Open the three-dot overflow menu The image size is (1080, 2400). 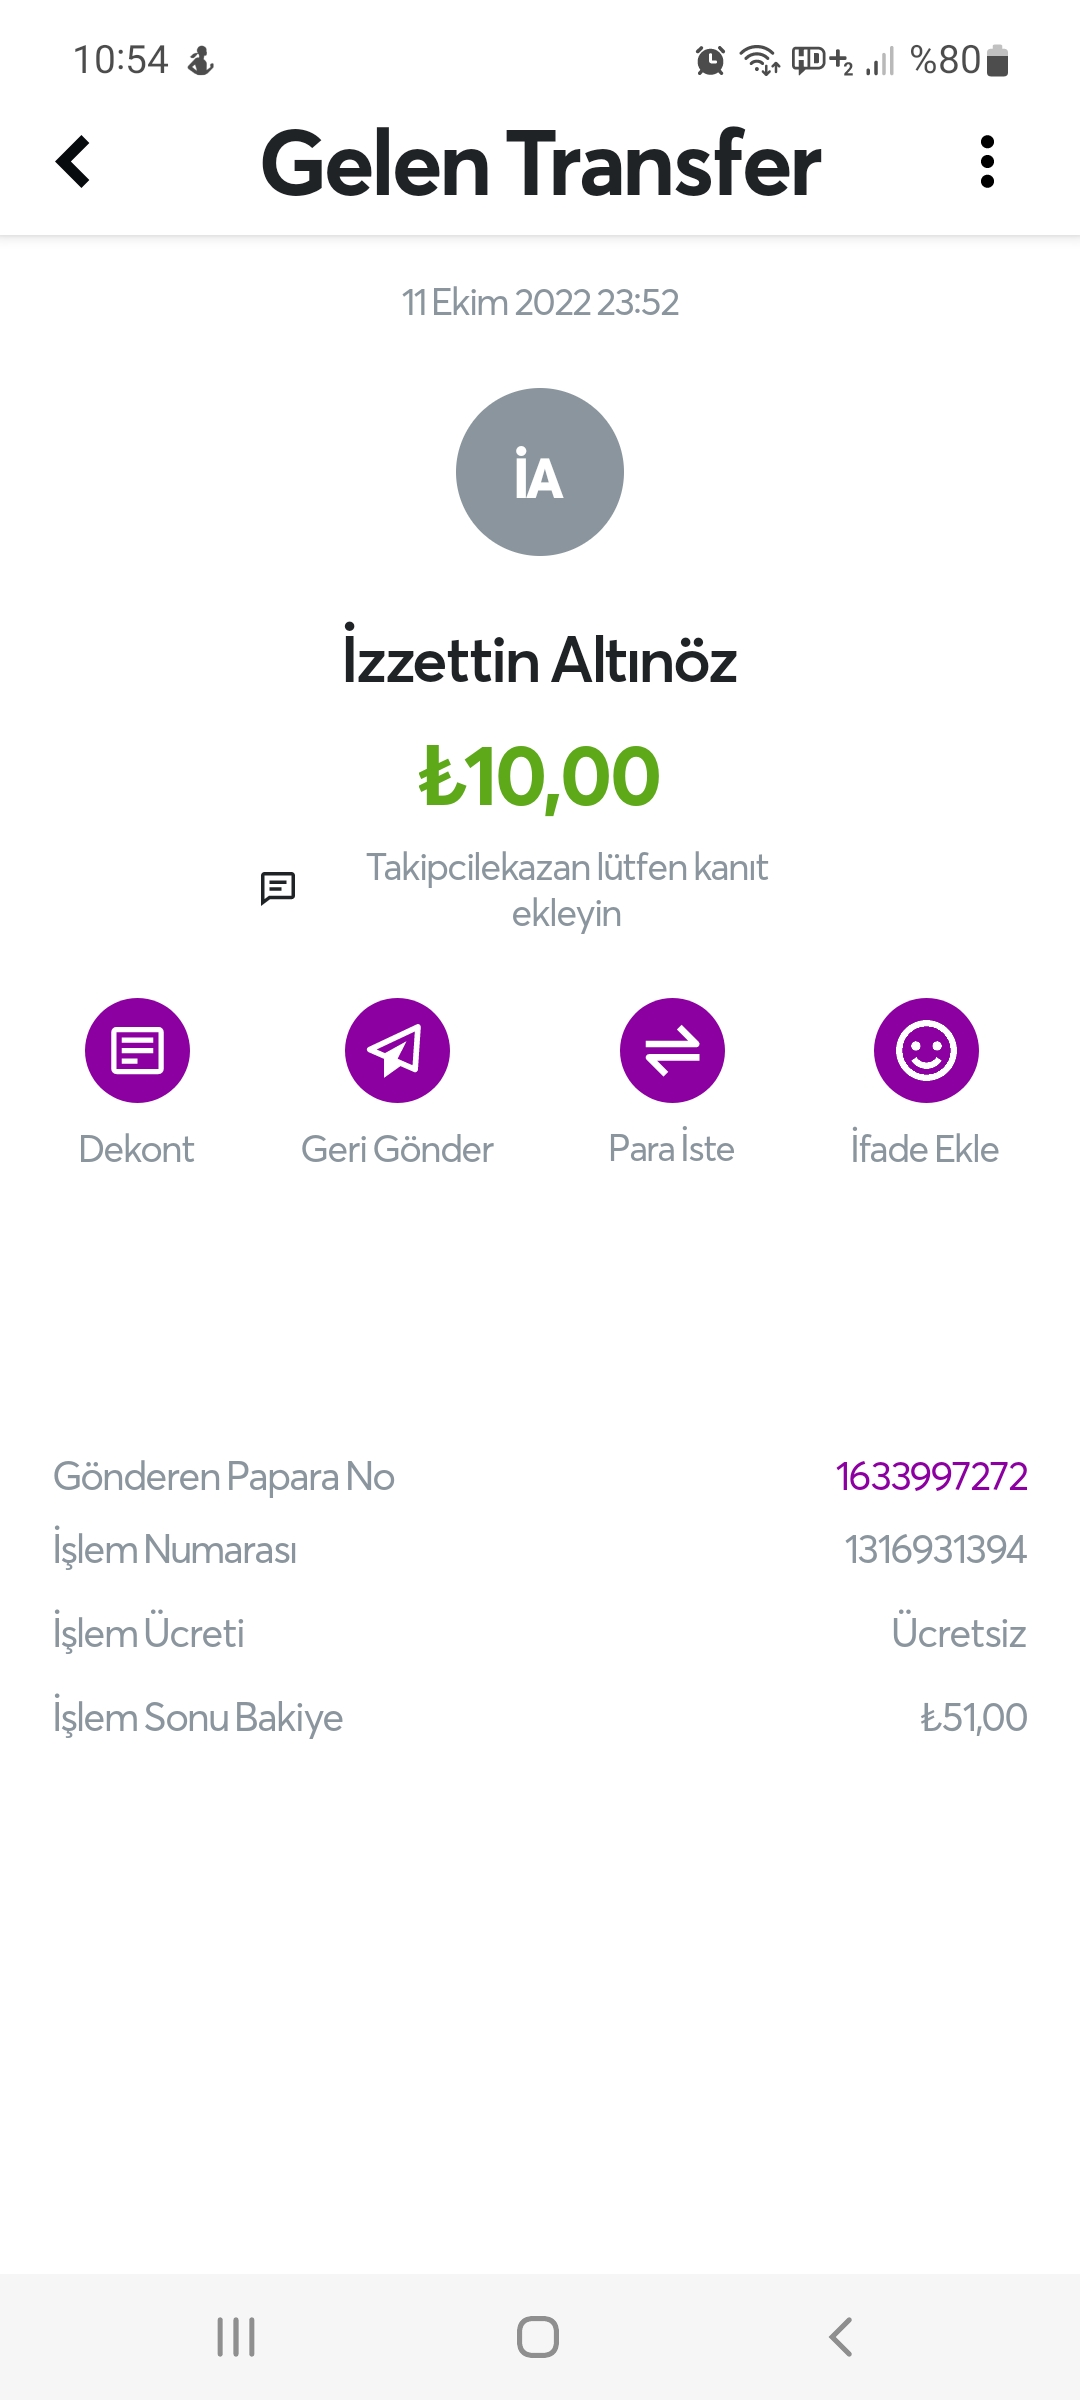[x=987, y=162]
